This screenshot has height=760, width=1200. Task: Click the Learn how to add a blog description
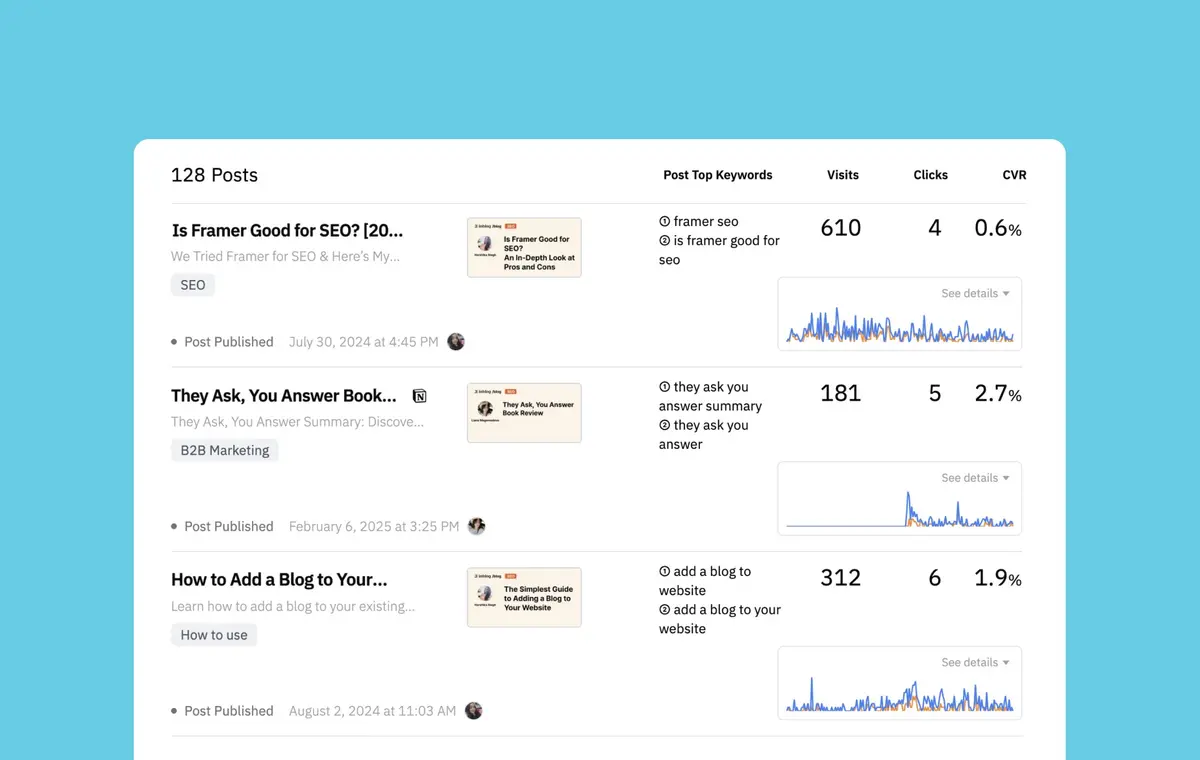293,607
